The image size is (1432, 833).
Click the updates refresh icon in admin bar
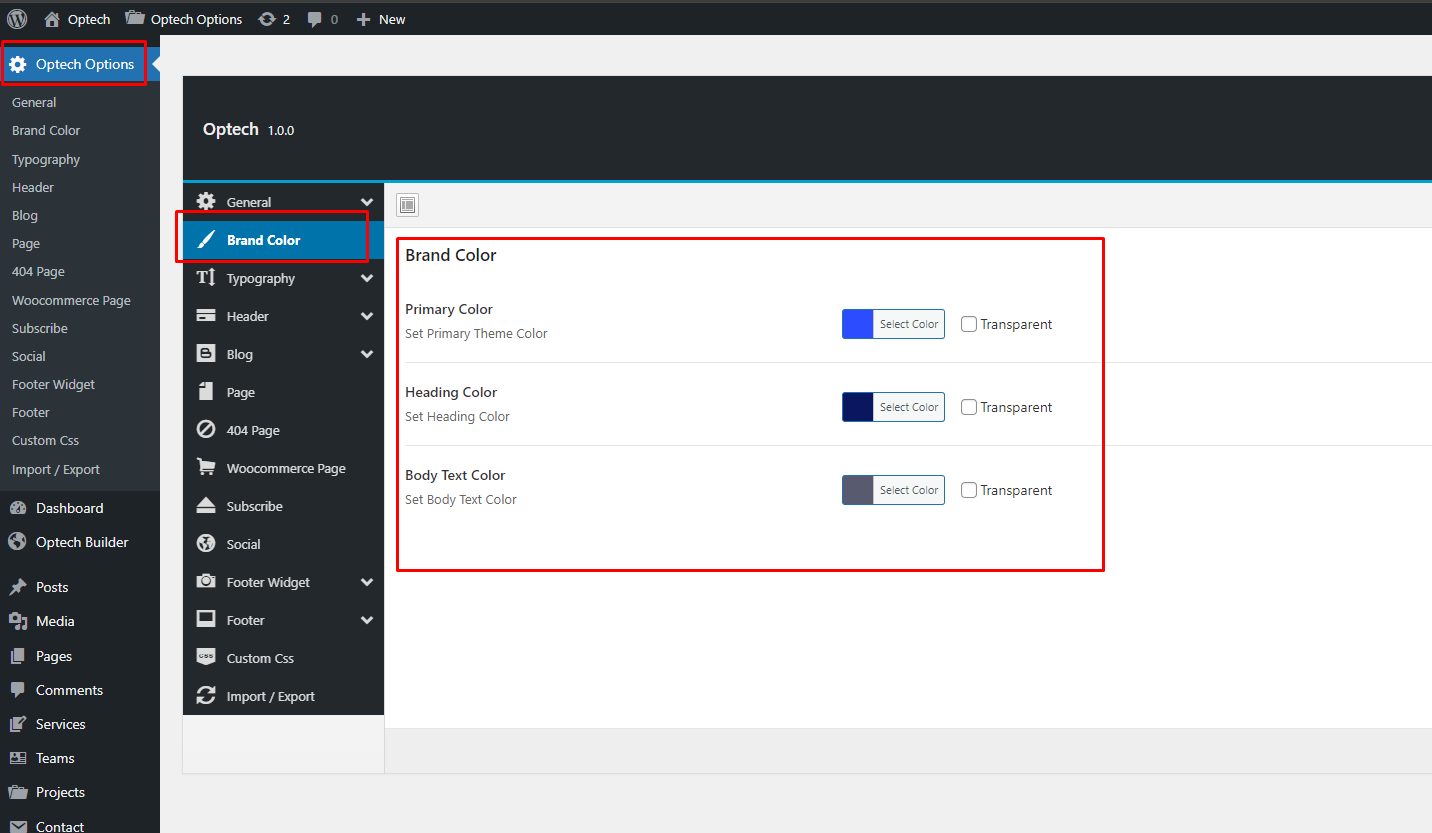[267, 19]
